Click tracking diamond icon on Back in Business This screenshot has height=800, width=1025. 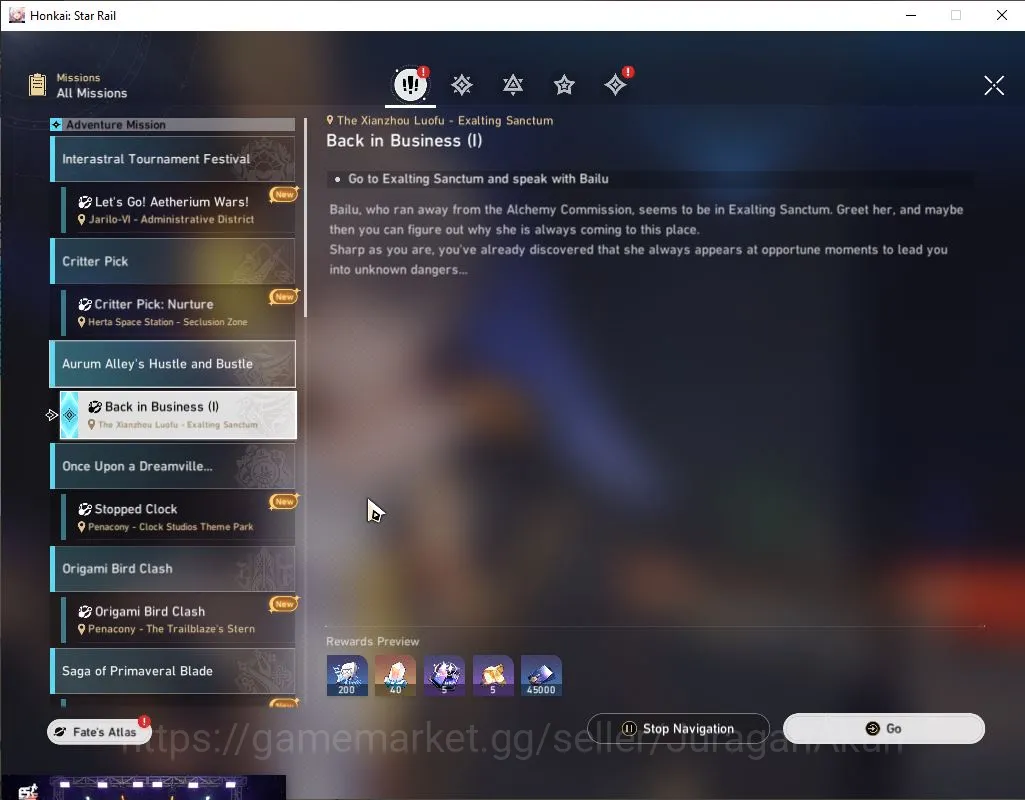coord(69,415)
